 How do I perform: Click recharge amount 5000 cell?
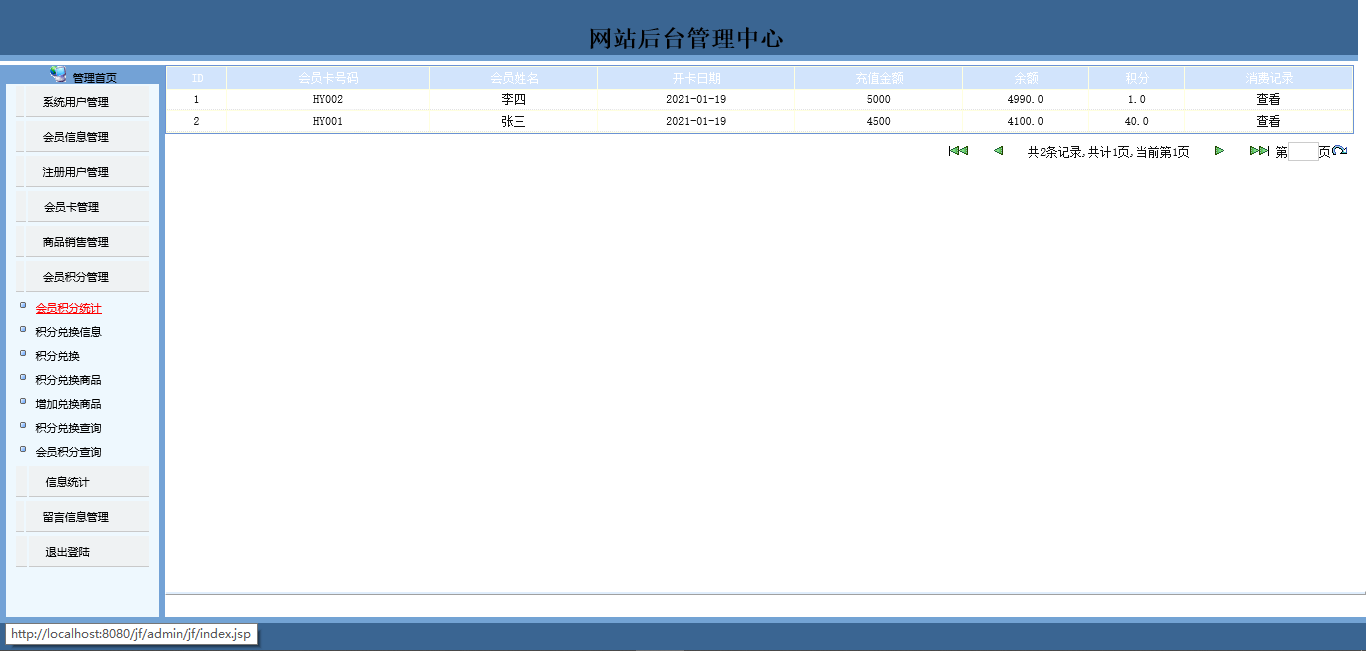pos(879,100)
